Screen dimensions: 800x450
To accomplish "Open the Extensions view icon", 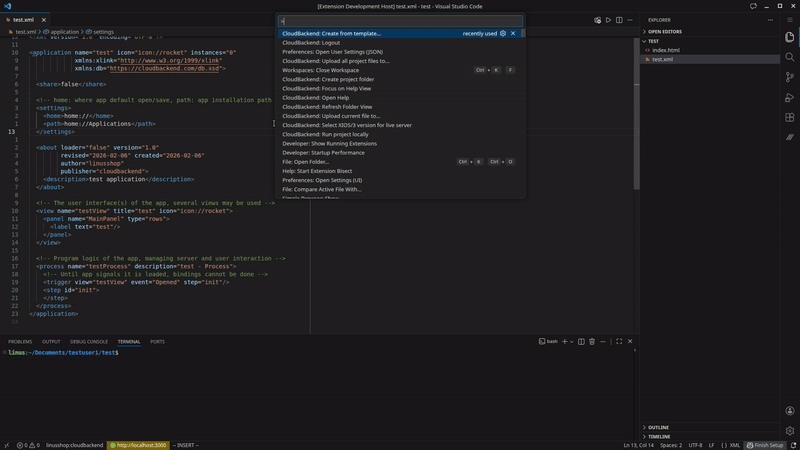I will [x=790, y=117].
